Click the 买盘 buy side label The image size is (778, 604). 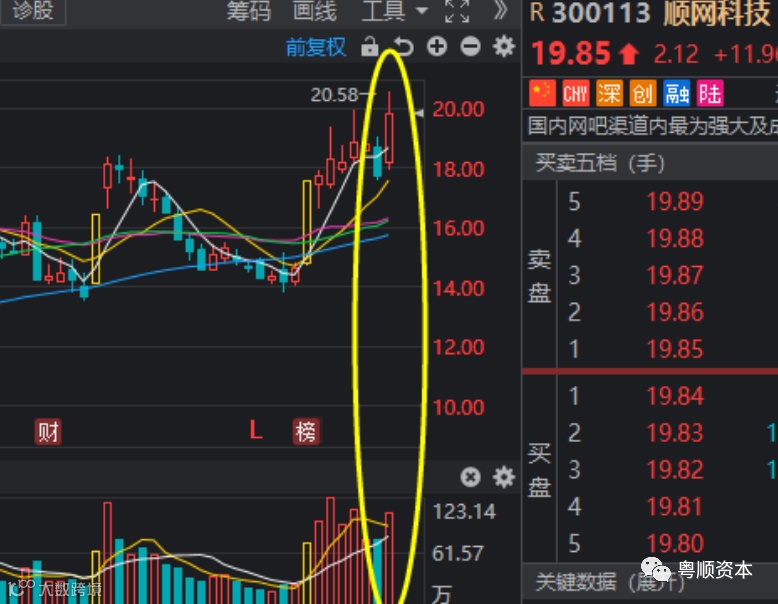[539, 471]
